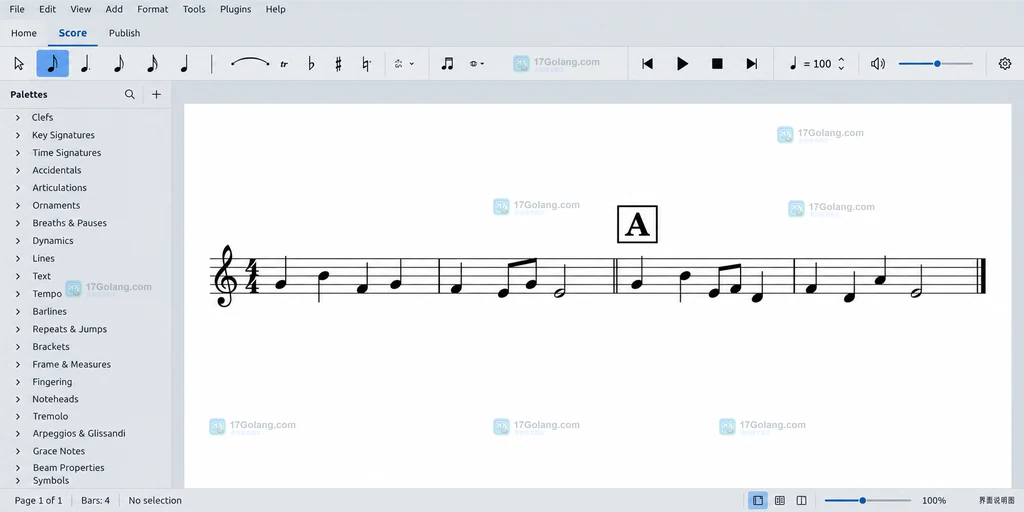Click the Bars: 4 status text
1024x512 pixels.
(x=95, y=500)
